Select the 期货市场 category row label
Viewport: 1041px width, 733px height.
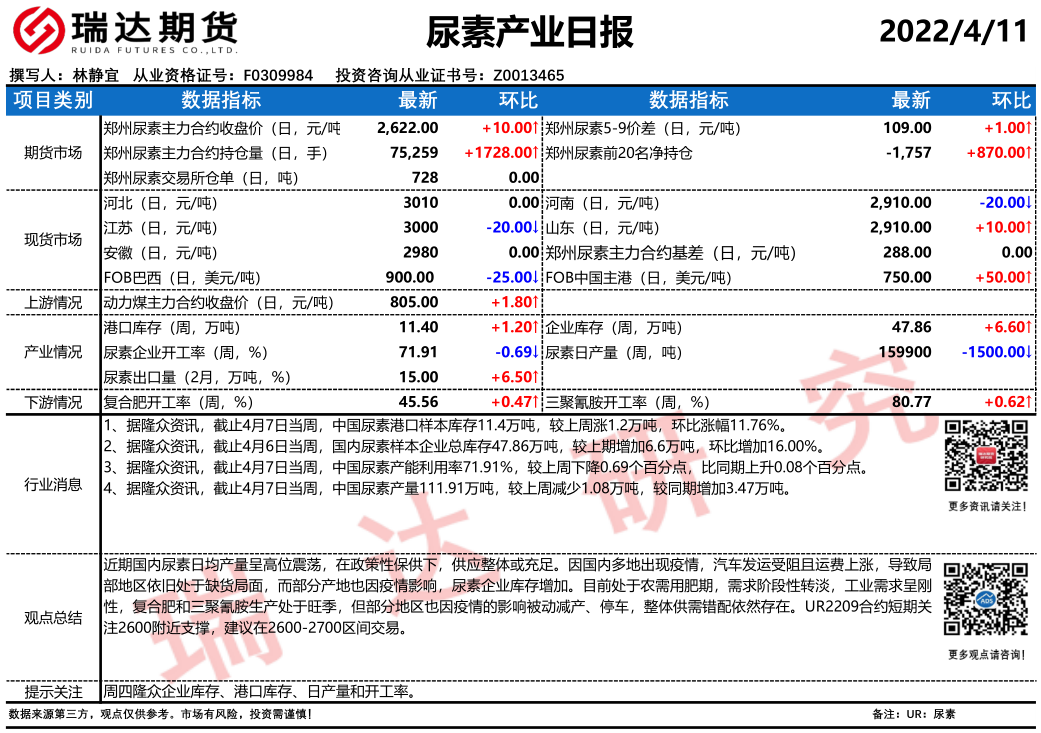click(x=52, y=153)
